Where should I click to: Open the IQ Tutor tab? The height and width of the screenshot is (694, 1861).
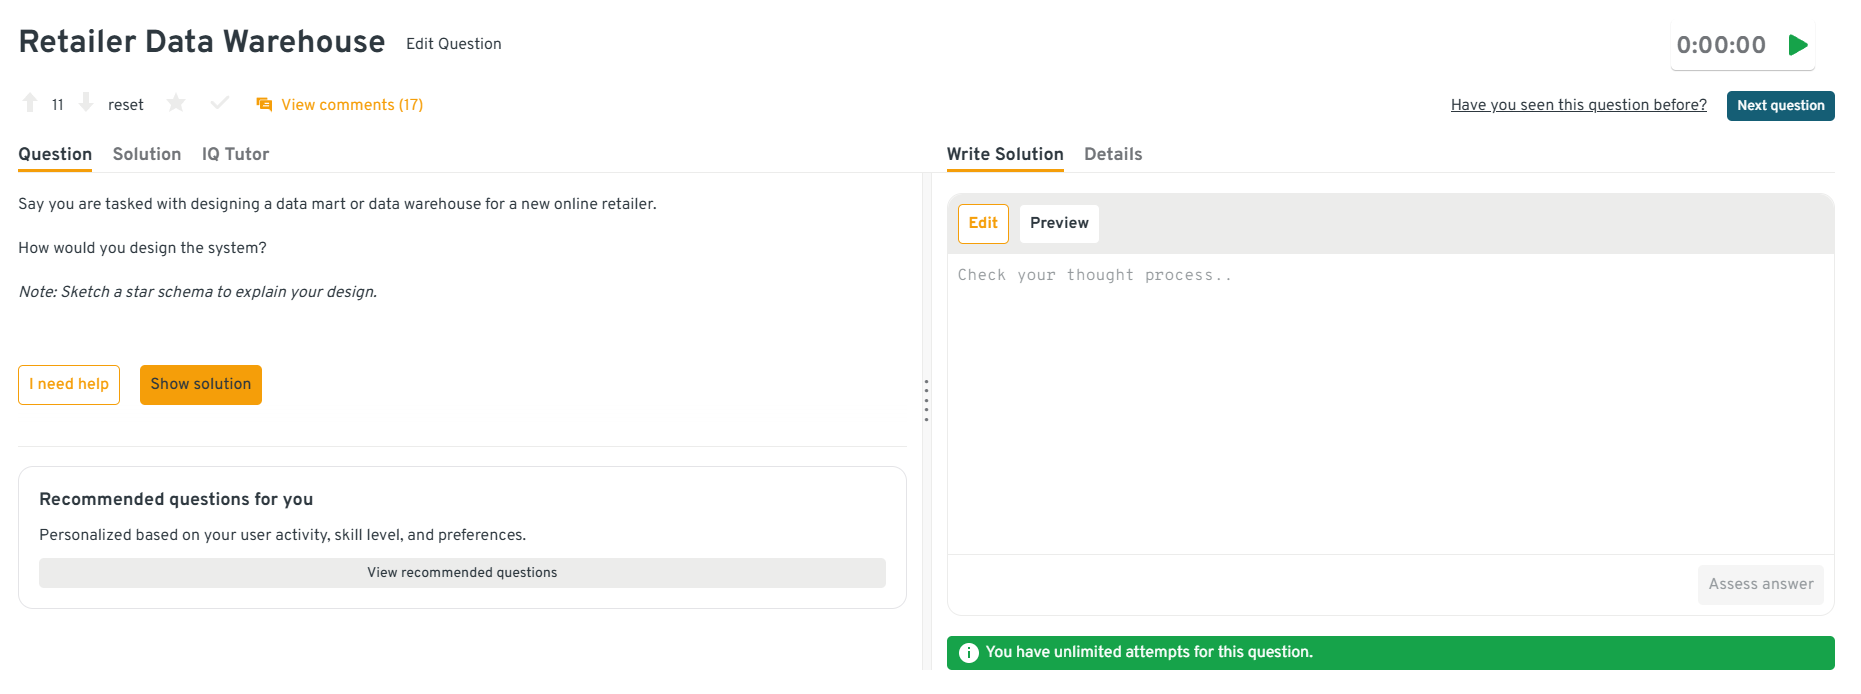(x=235, y=154)
